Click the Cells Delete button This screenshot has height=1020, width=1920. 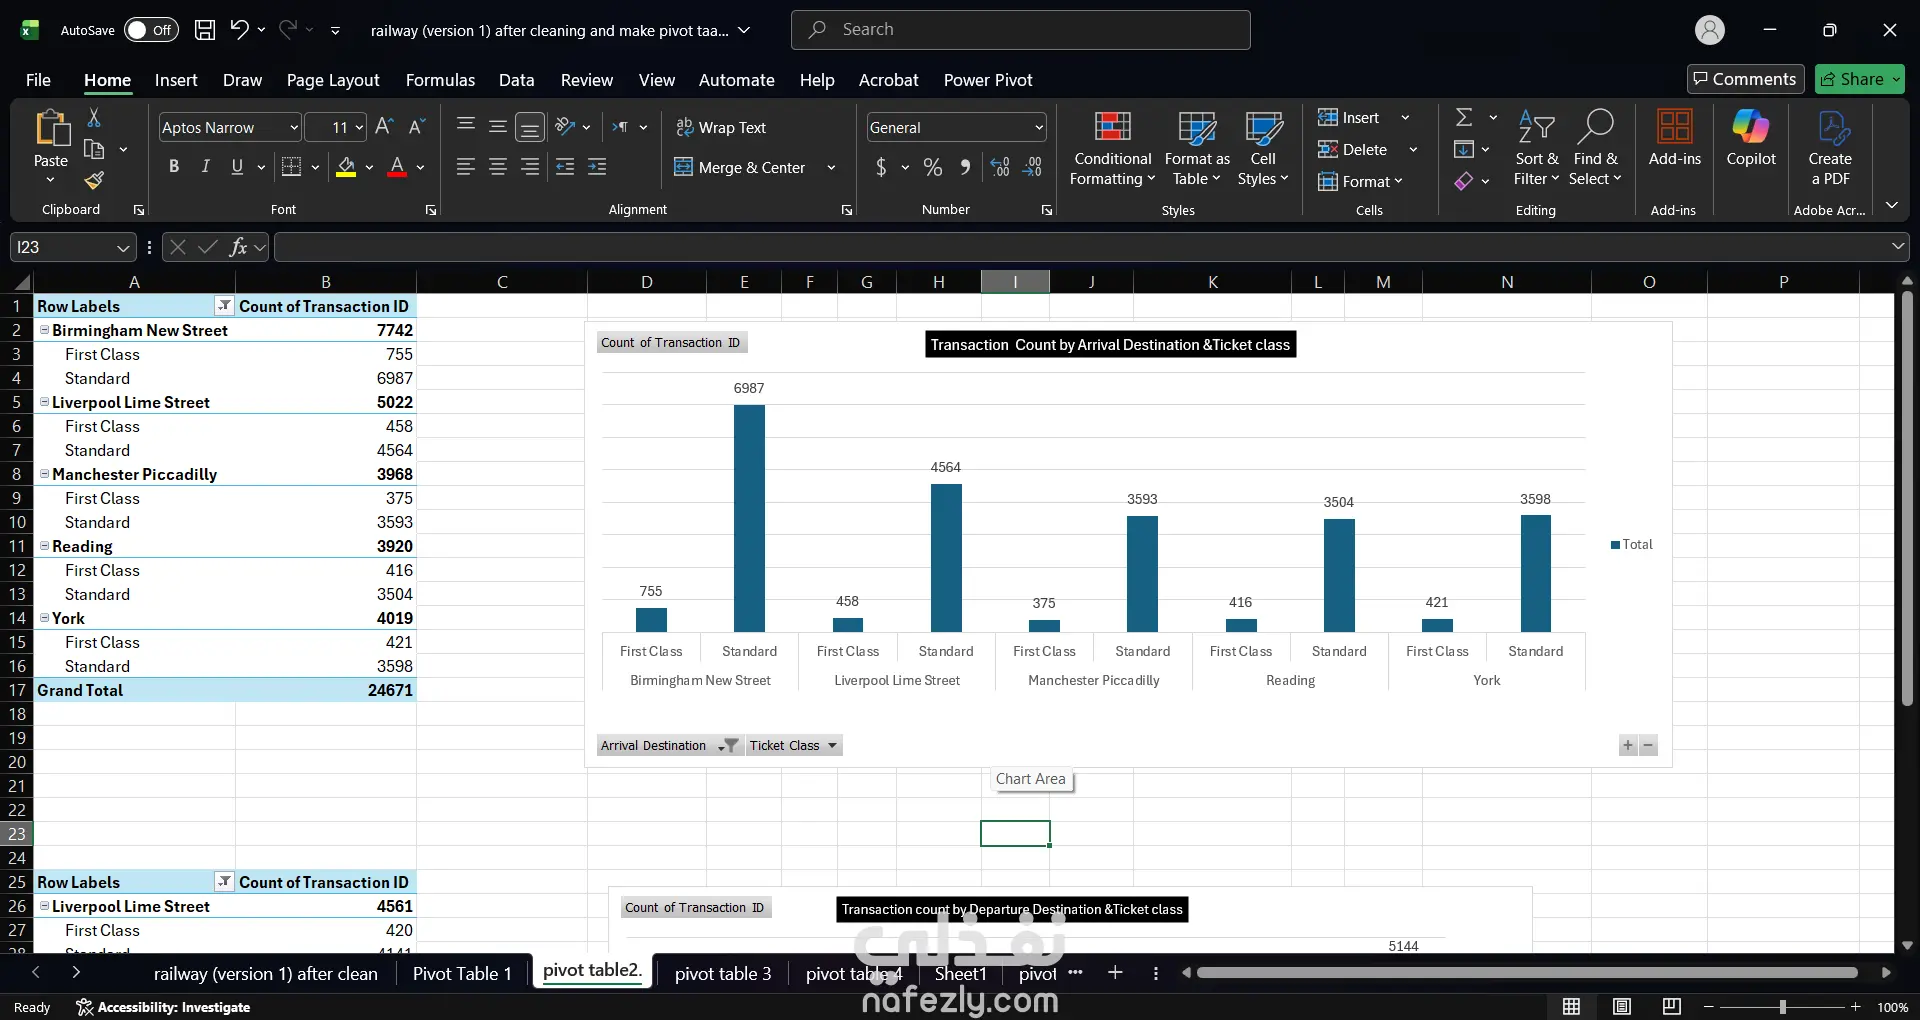coord(1353,149)
